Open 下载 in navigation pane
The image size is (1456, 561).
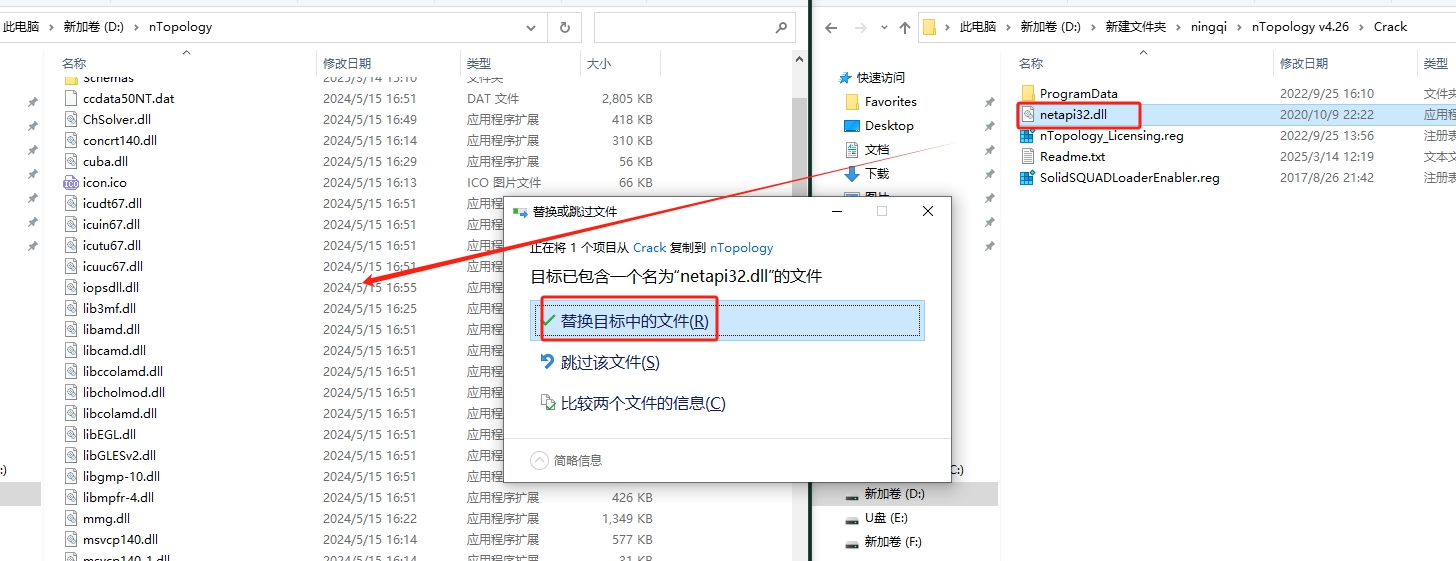point(876,173)
